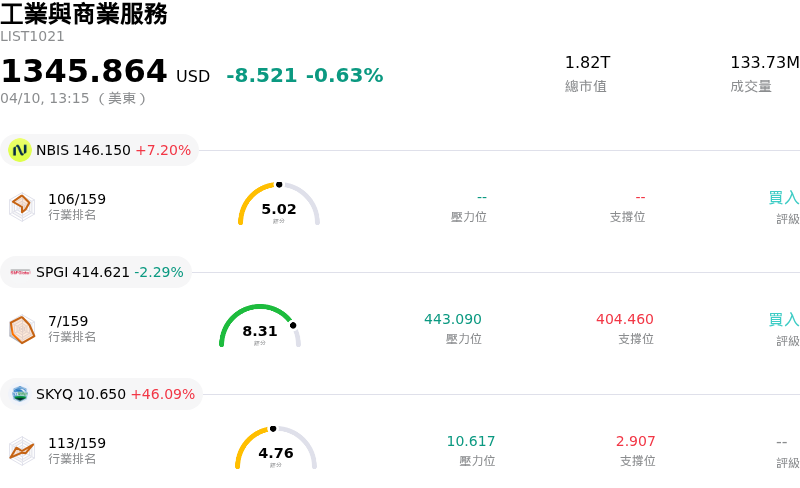This screenshot has height=488, width=800.
Task: Click the NBIS company logo icon
Action: (x=20, y=150)
